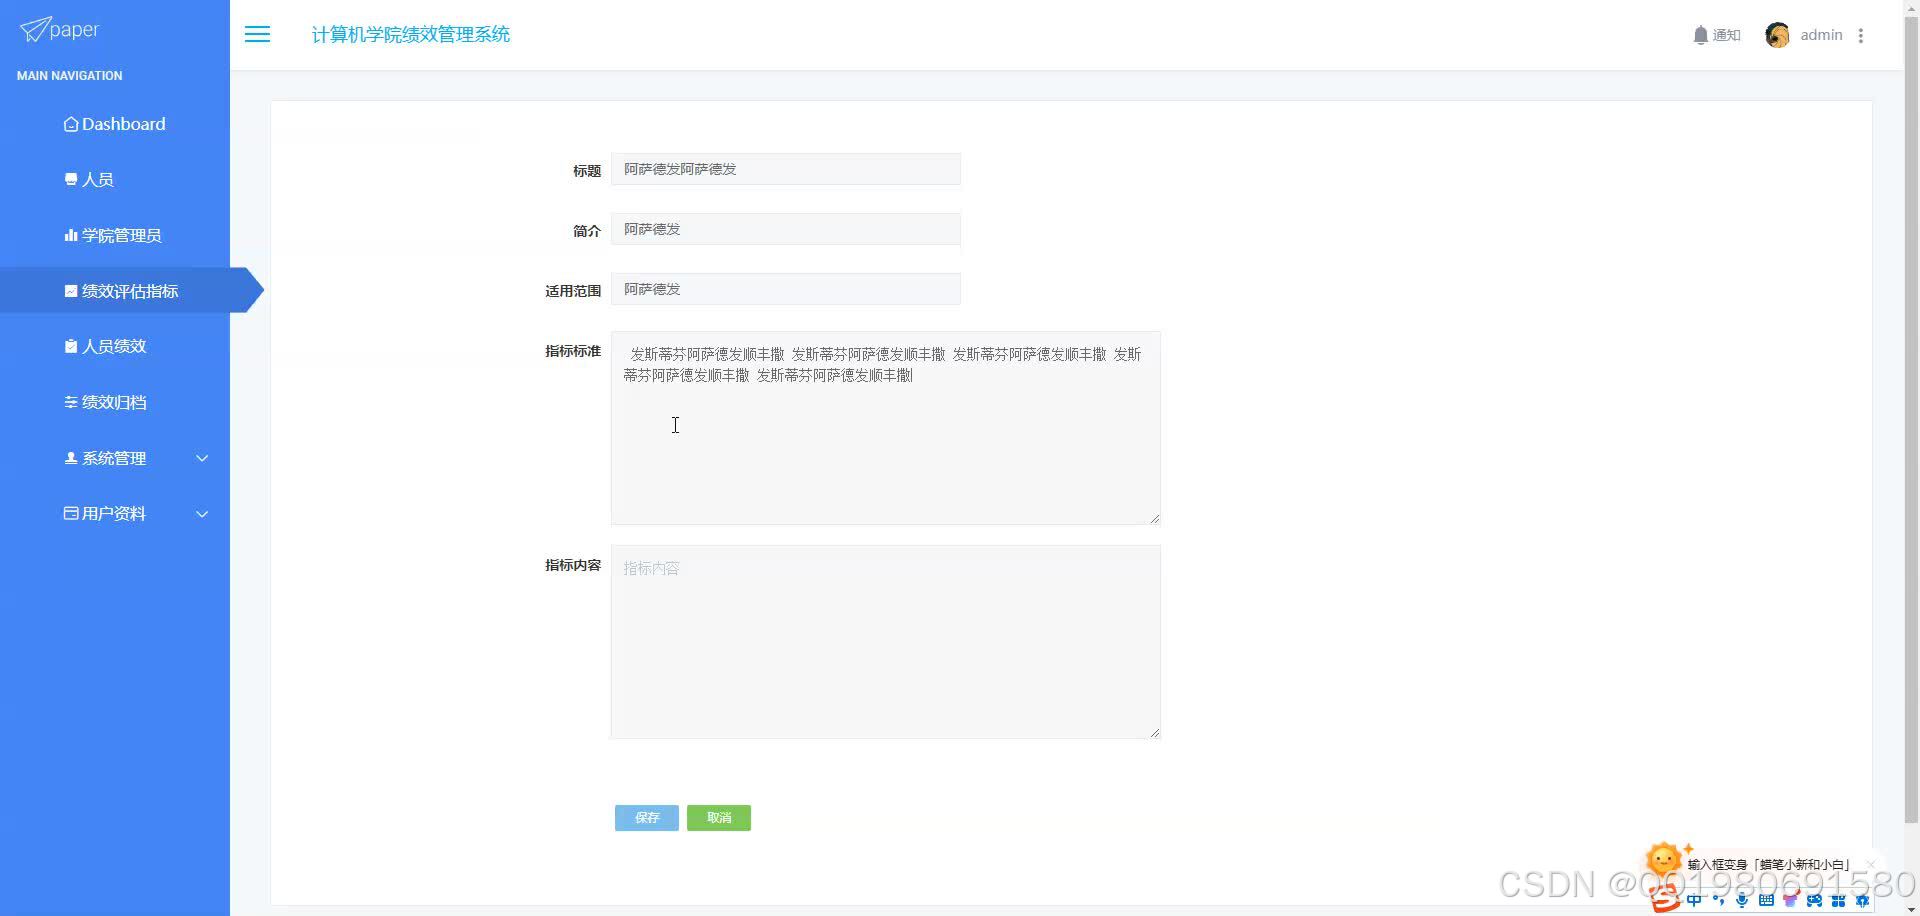
Task: Toggle Chinese input mode 中 icon
Action: (1694, 901)
